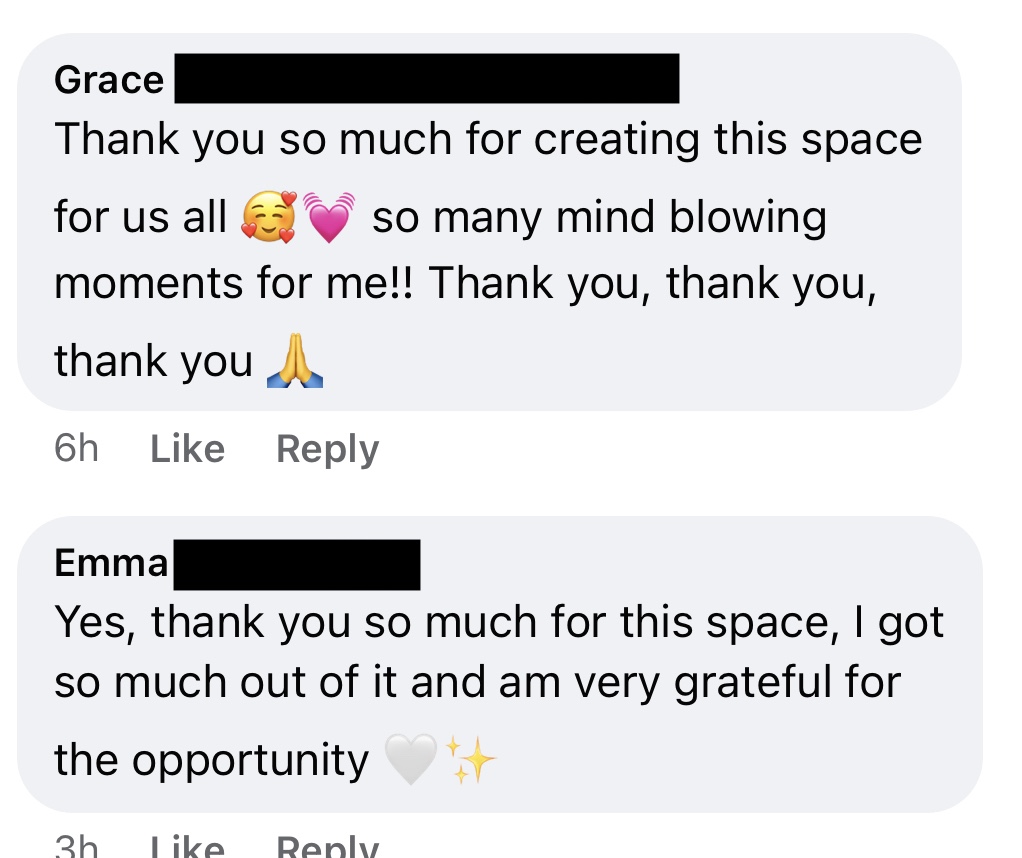The width and height of the screenshot is (1022, 858).
Task: Click the redacted surname beside Grace
Action: 427,79
